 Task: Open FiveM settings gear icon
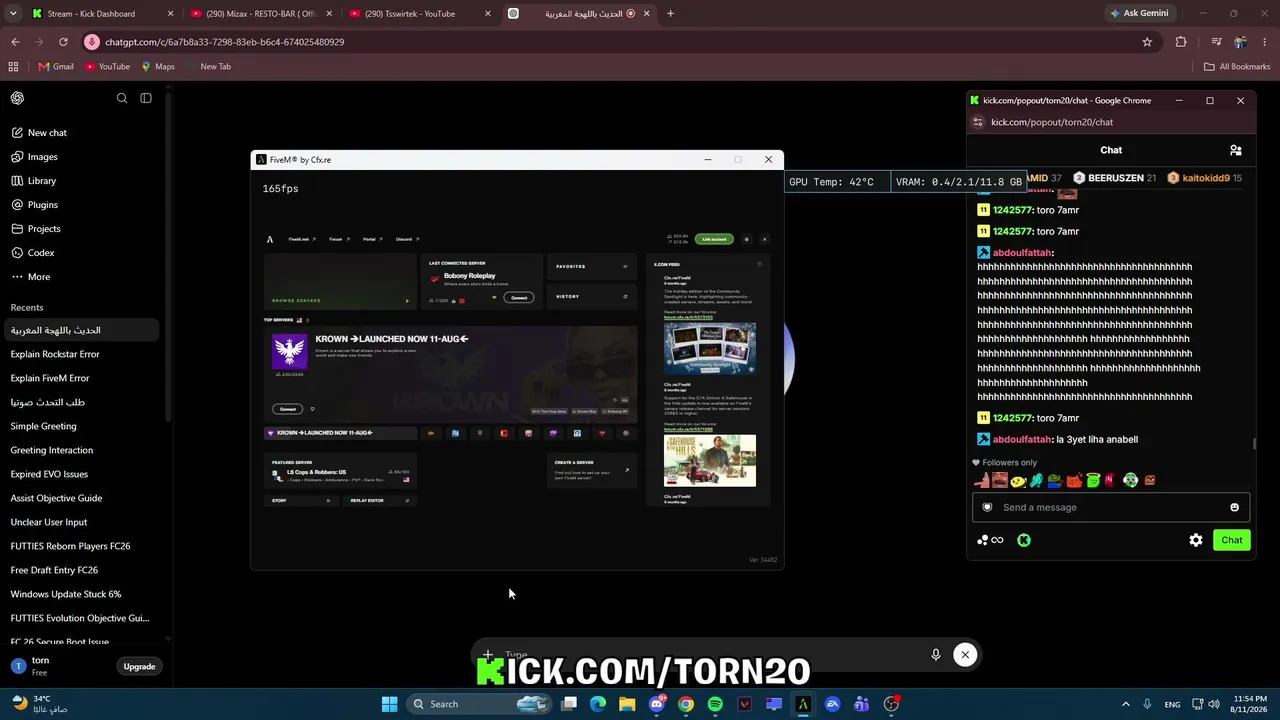click(x=746, y=239)
